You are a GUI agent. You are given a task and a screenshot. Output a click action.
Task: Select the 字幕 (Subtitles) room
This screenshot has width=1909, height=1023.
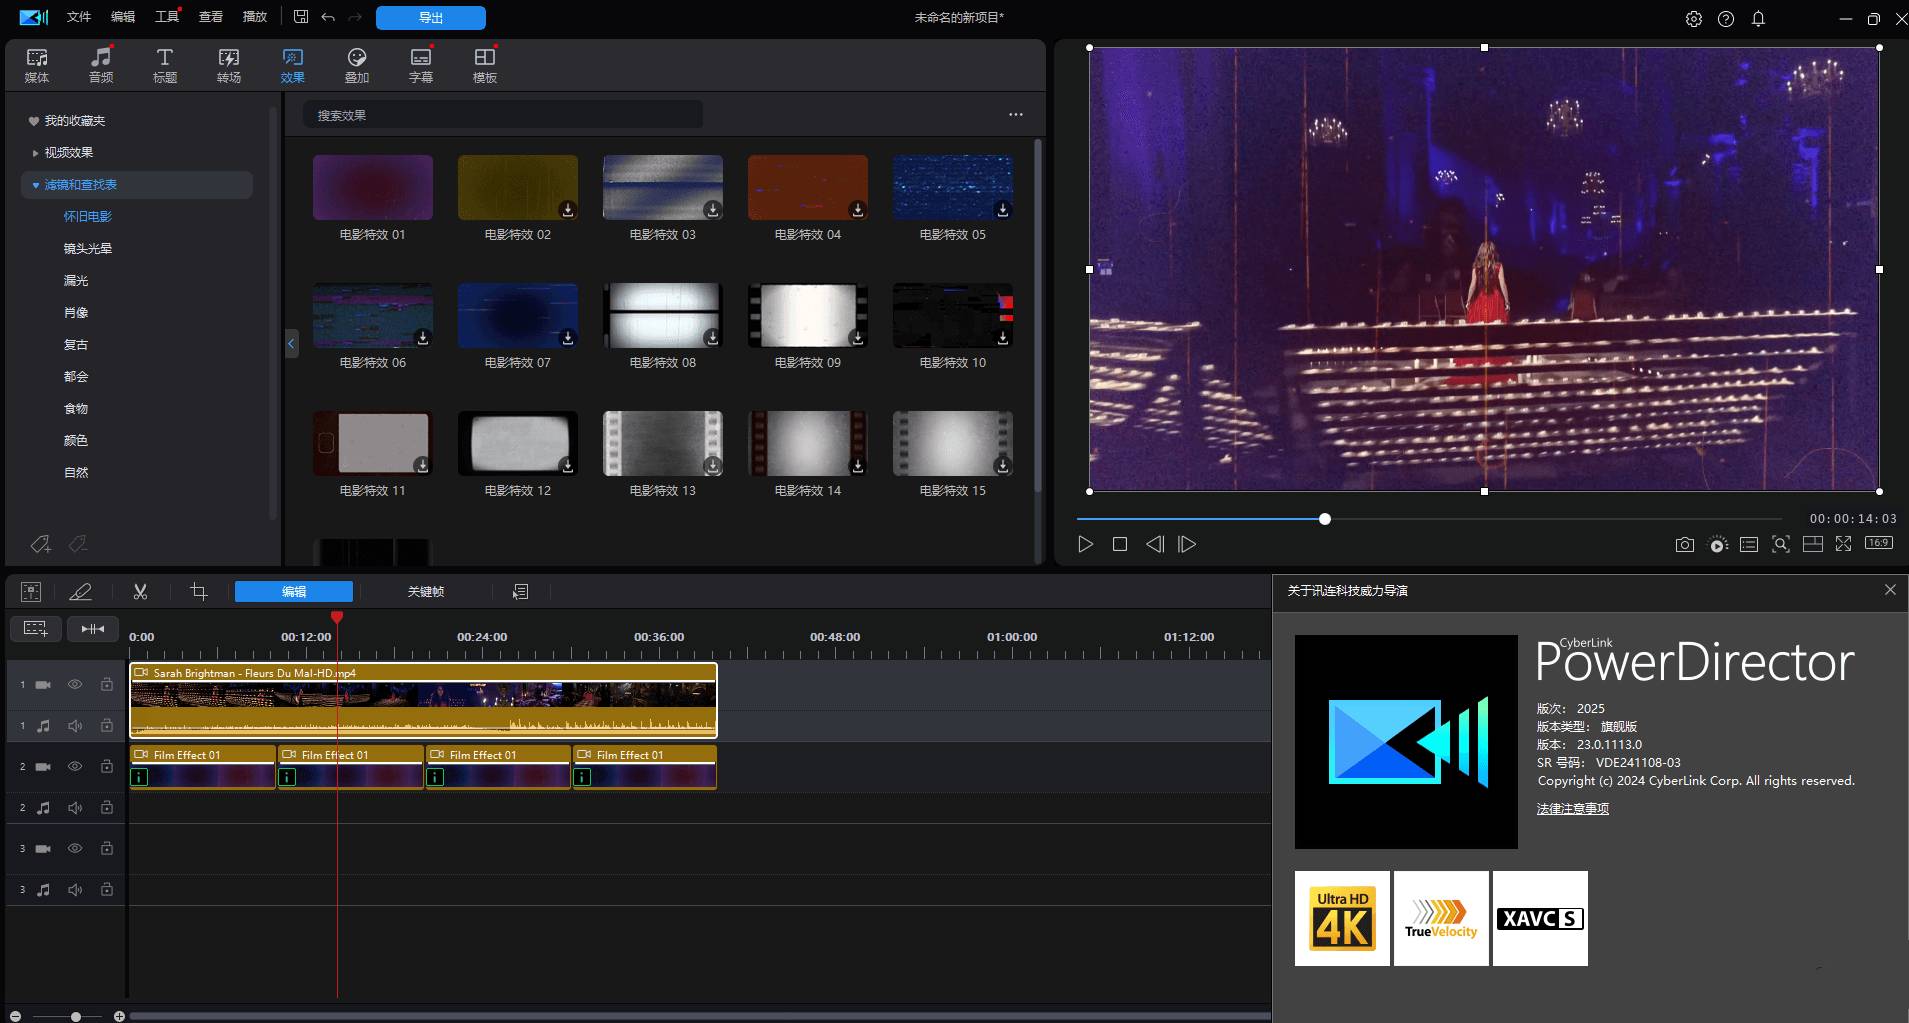click(420, 64)
